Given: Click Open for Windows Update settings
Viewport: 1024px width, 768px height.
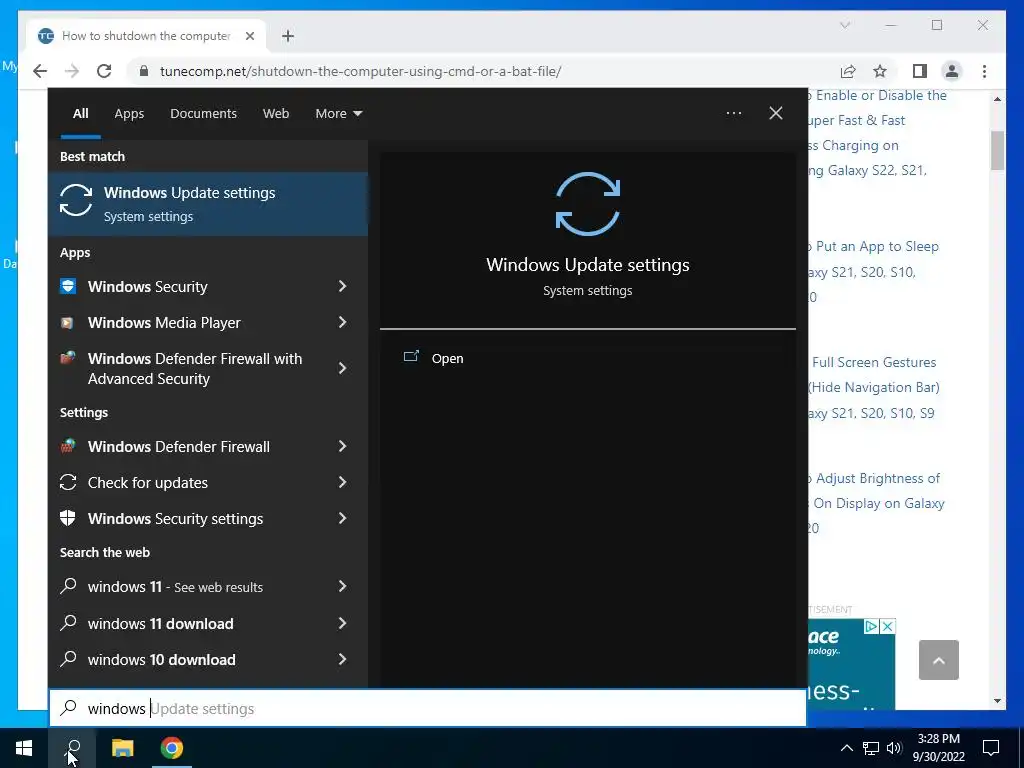Looking at the screenshot, I should (447, 358).
